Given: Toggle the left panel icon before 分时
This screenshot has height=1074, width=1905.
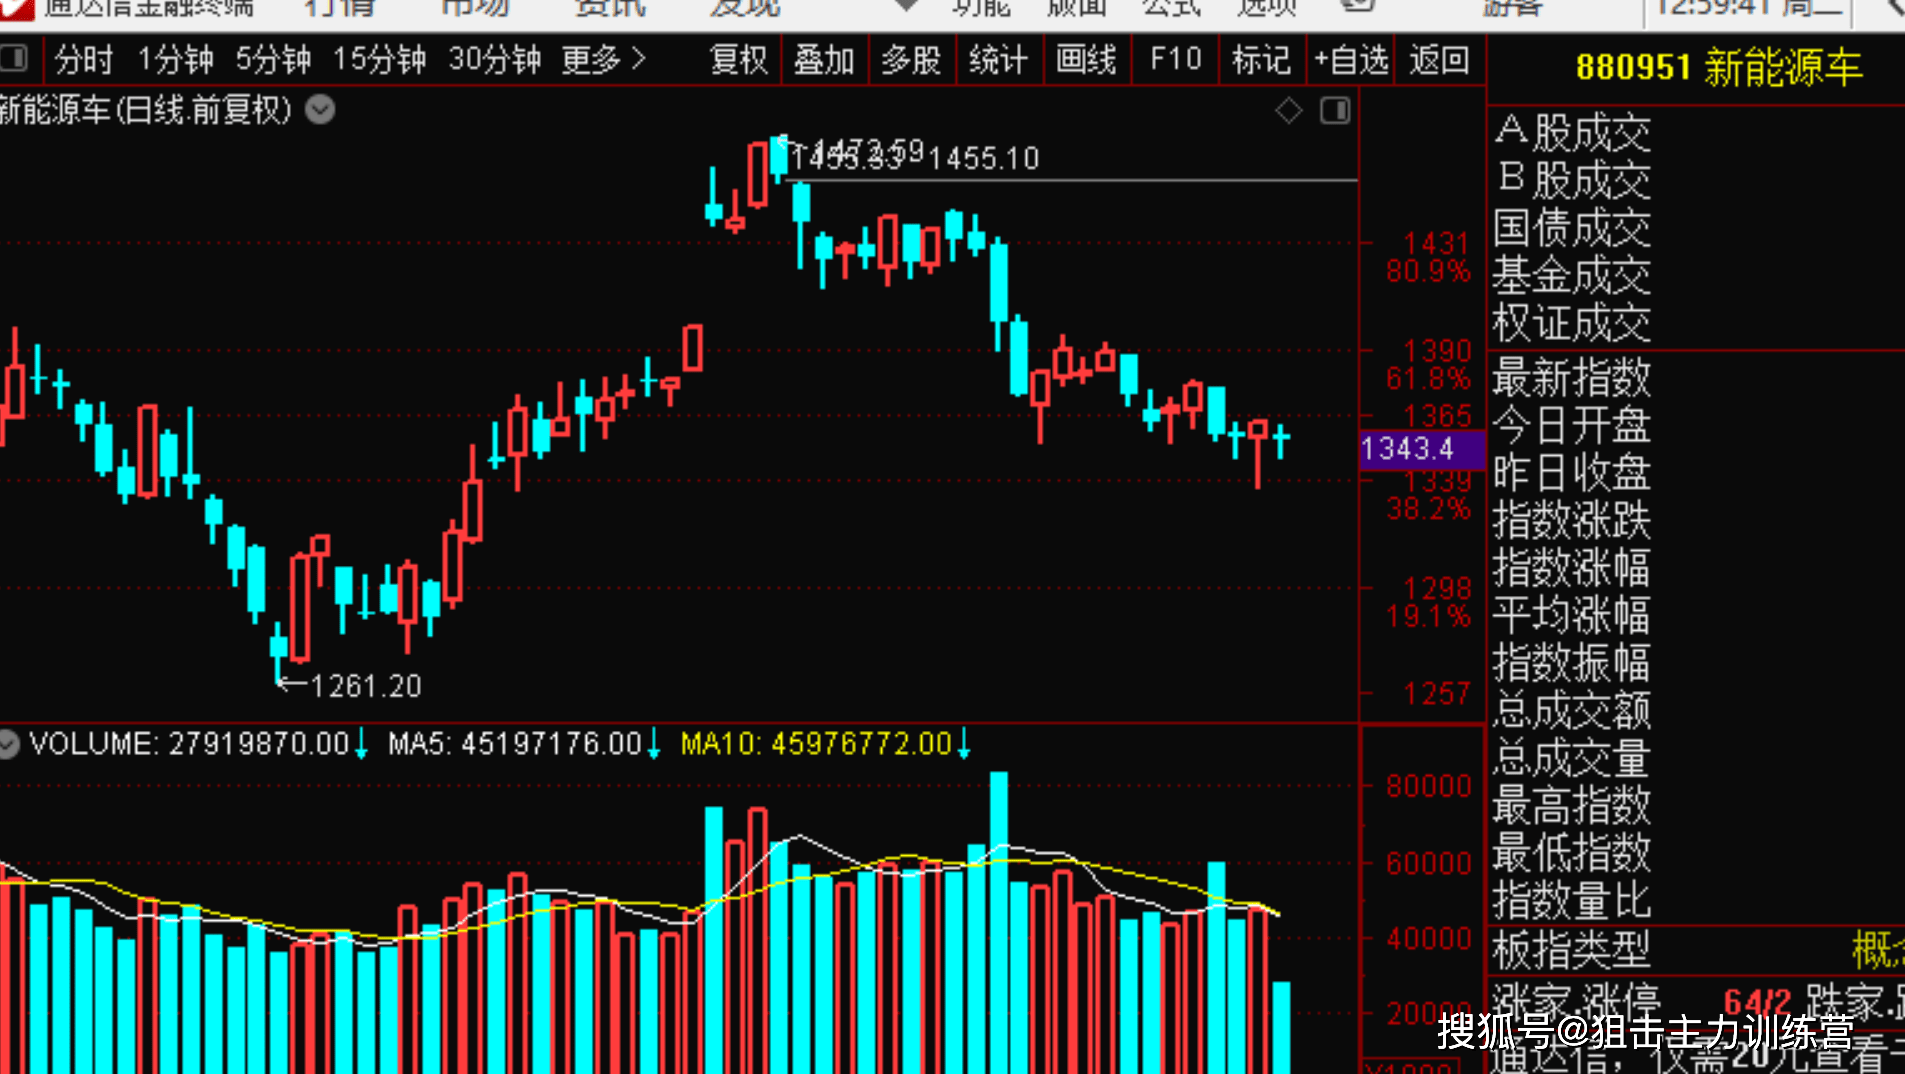Looking at the screenshot, I should 14,58.
